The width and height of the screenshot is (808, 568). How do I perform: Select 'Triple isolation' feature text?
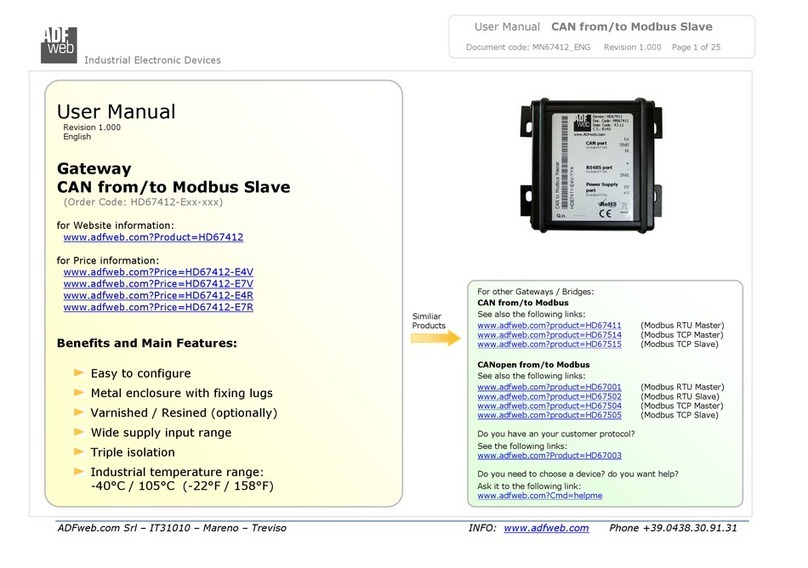point(133,452)
